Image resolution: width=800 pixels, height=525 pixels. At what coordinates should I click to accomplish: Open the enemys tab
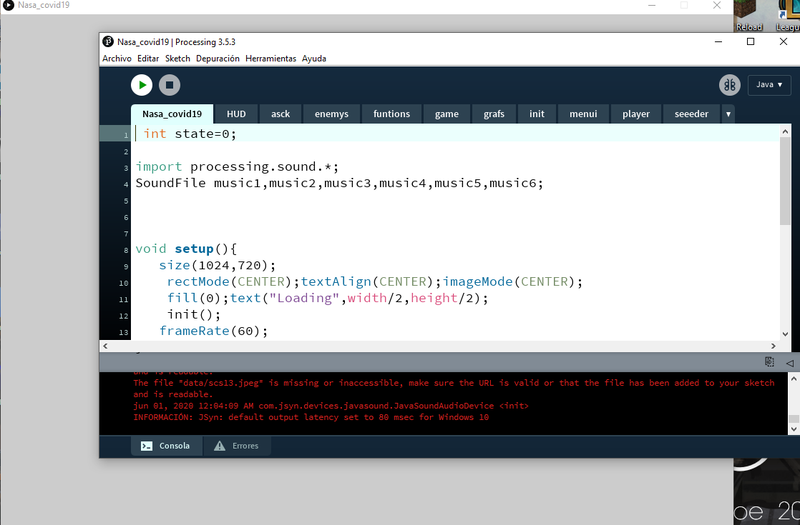pos(332,114)
